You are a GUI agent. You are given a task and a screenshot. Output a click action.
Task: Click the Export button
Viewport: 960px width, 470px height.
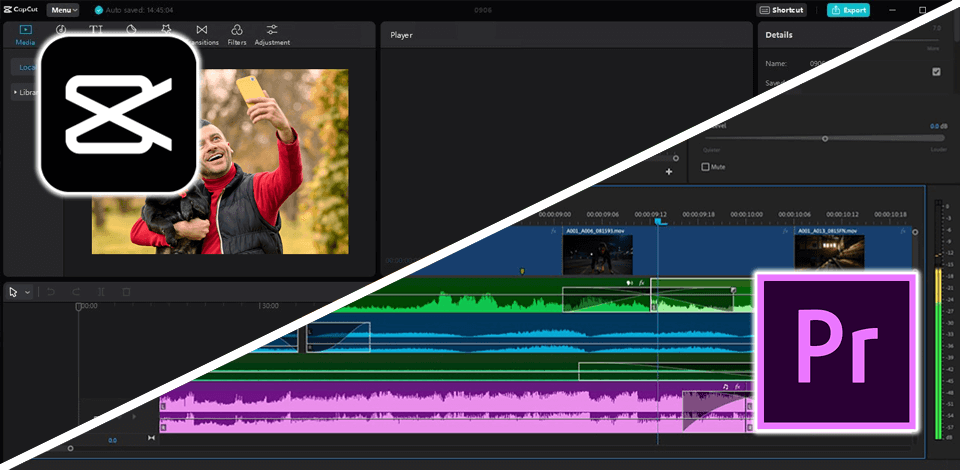click(848, 10)
